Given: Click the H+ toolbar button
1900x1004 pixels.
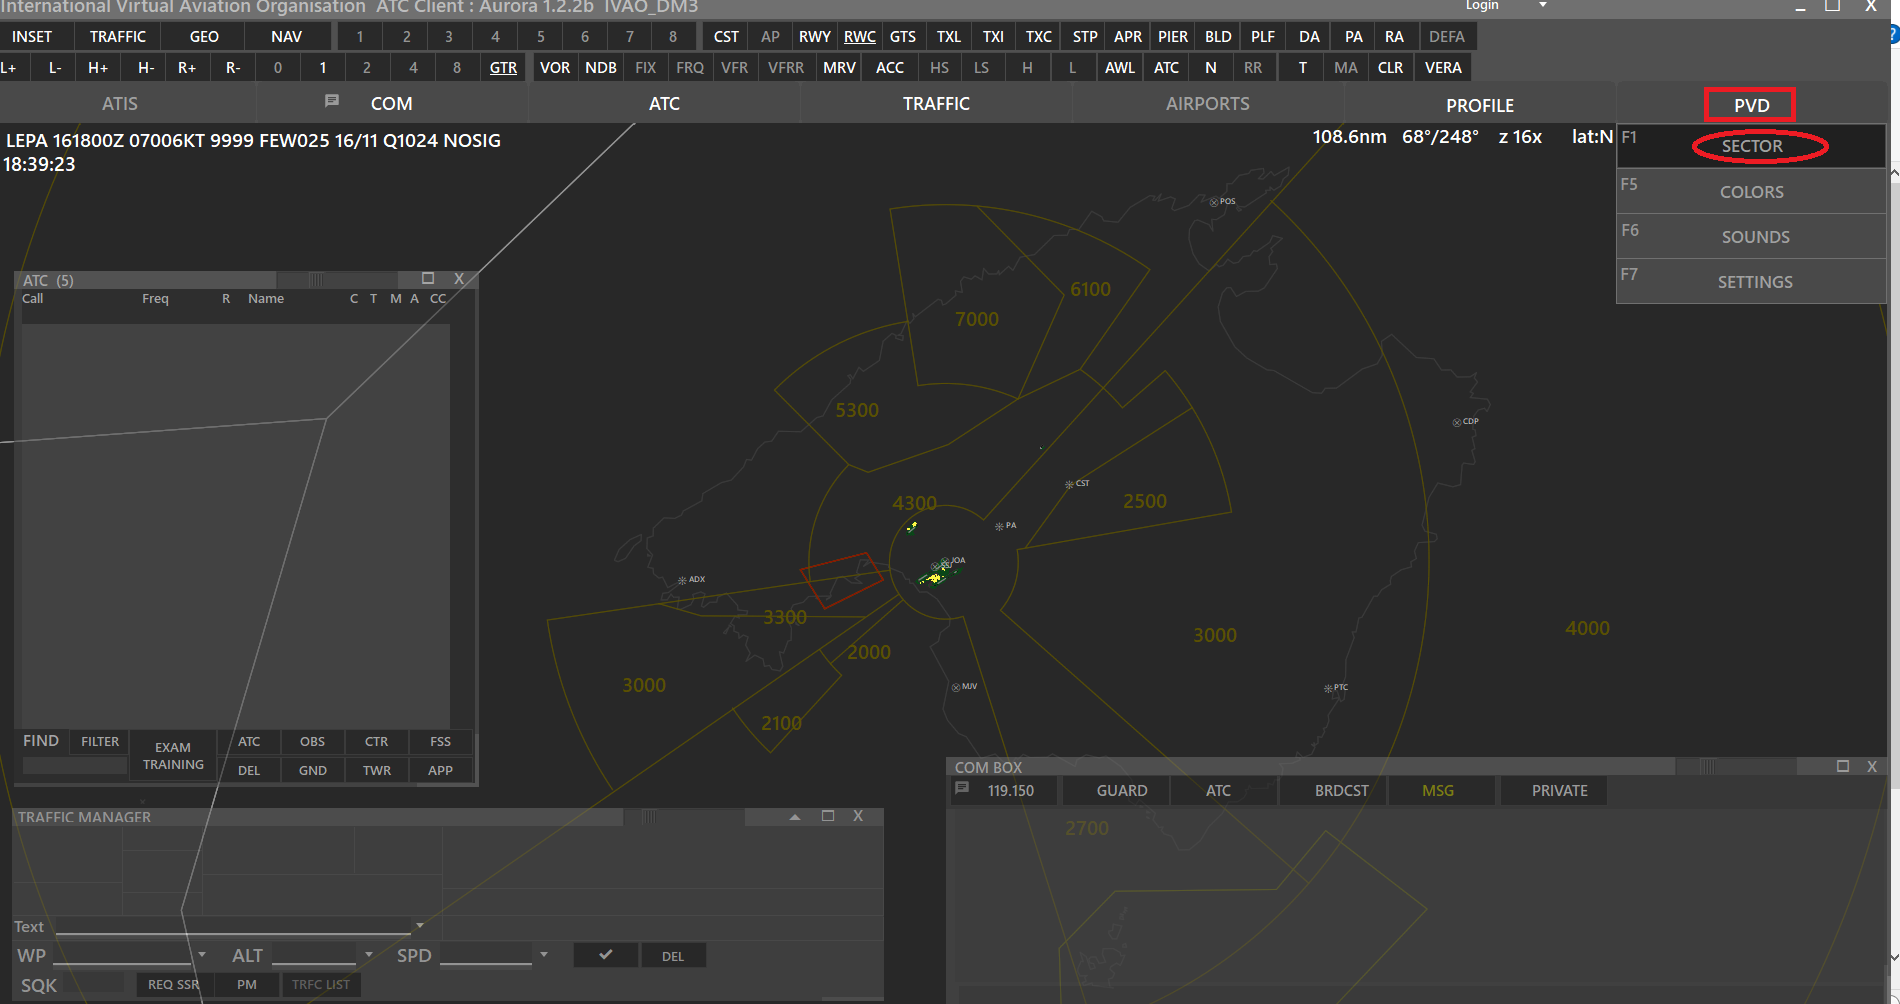Looking at the screenshot, I should (98, 67).
